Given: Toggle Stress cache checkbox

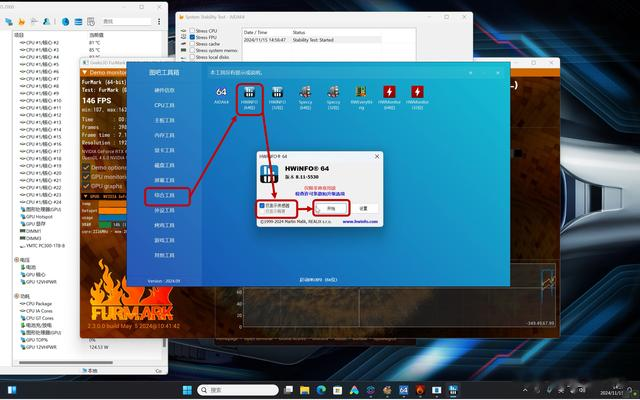Looking at the screenshot, I should click(x=192, y=44).
